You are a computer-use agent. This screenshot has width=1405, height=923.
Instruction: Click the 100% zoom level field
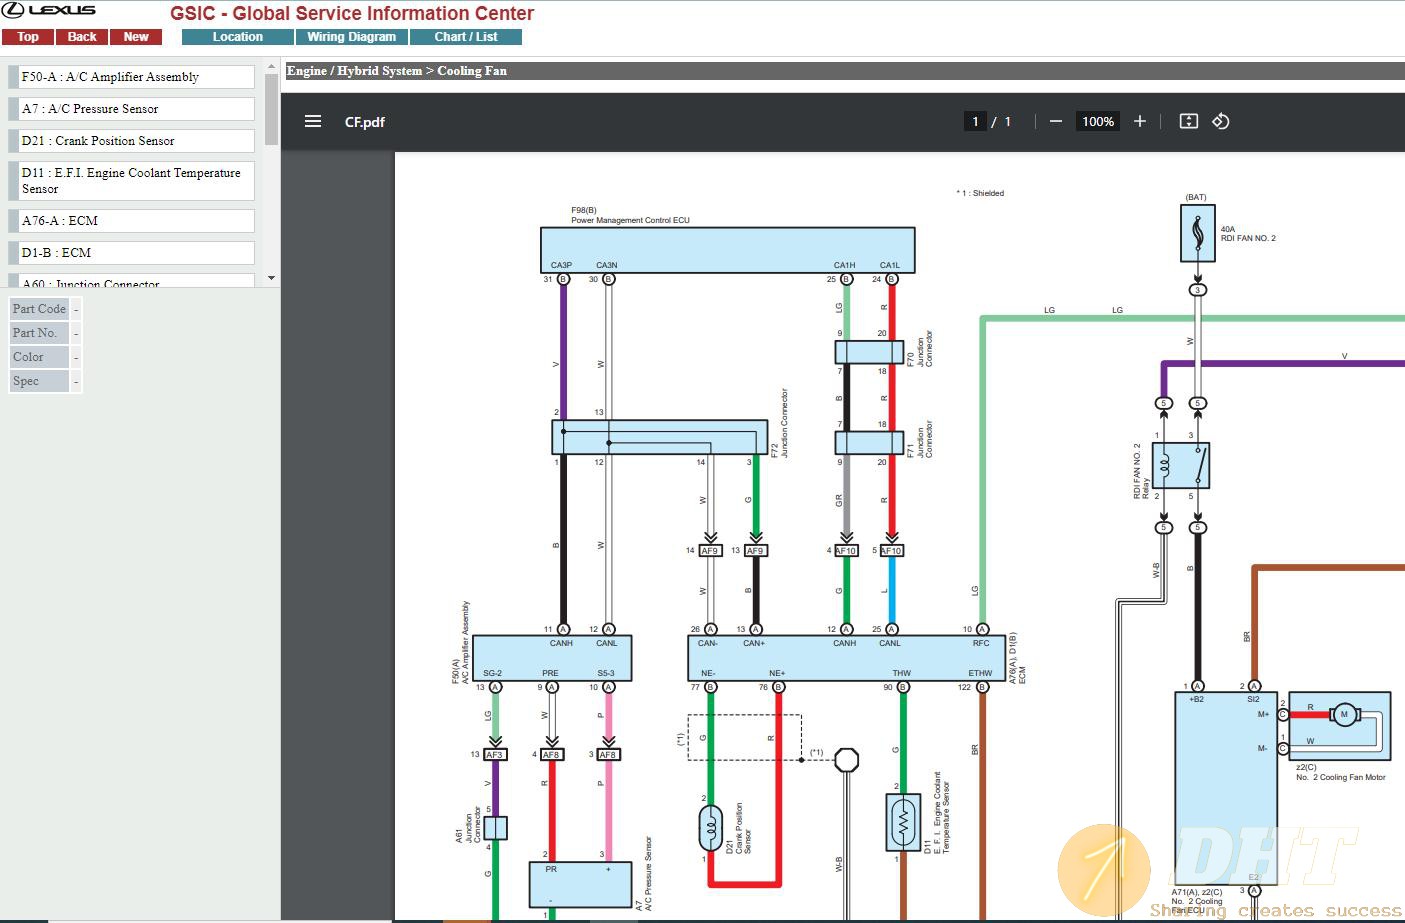coord(1097,122)
